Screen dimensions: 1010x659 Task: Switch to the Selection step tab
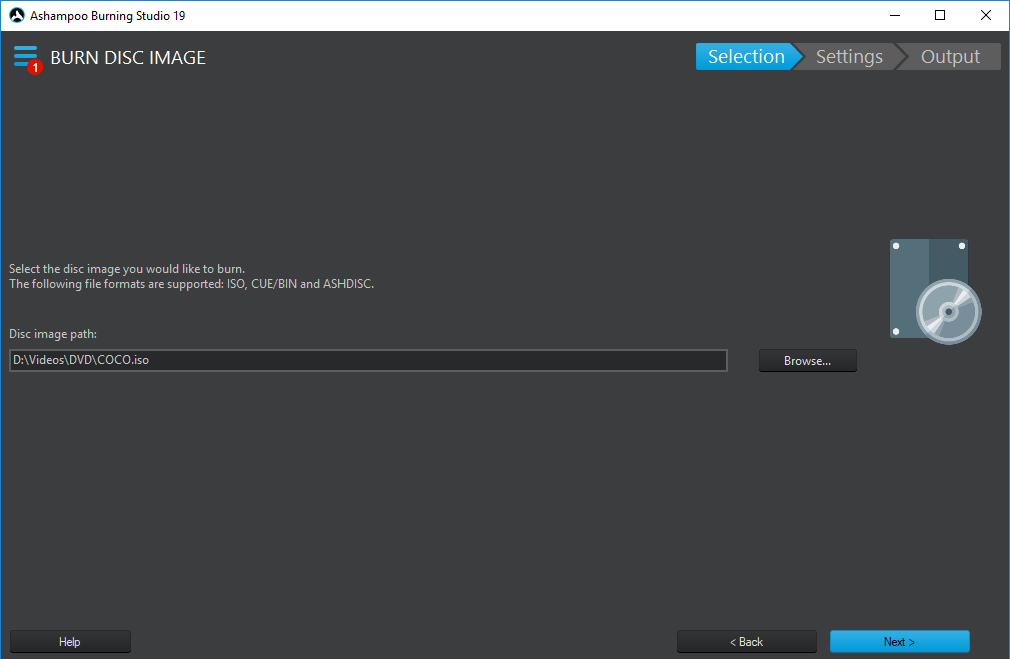(747, 57)
